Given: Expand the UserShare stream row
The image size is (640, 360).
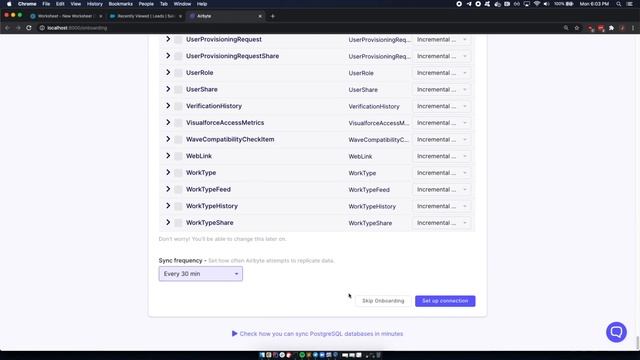Looking at the screenshot, I should tap(168, 89).
